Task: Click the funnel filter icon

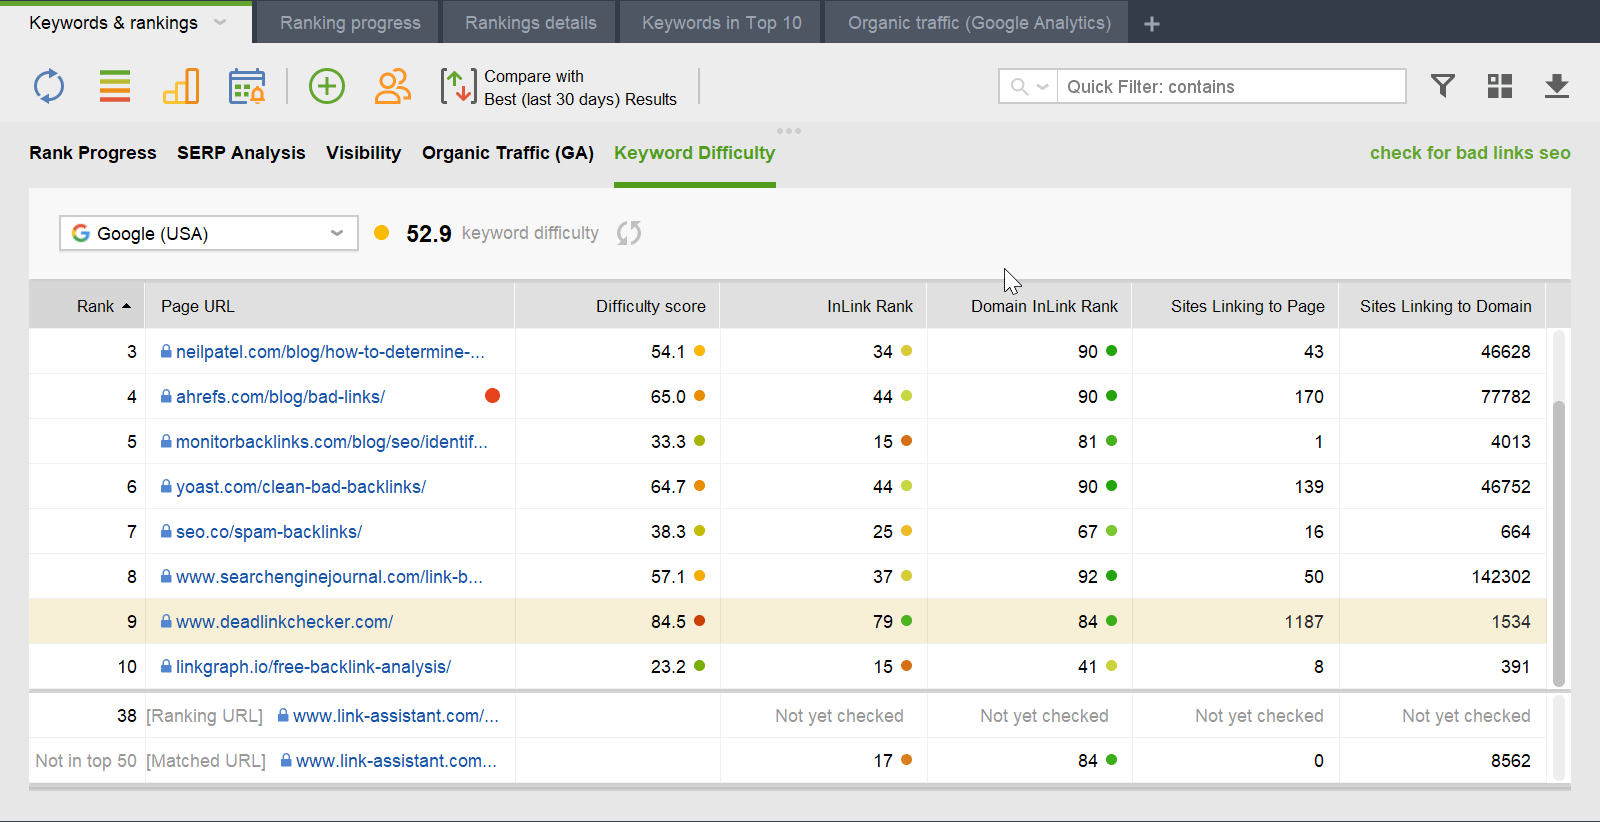Action: pyautogui.click(x=1442, y=86)
